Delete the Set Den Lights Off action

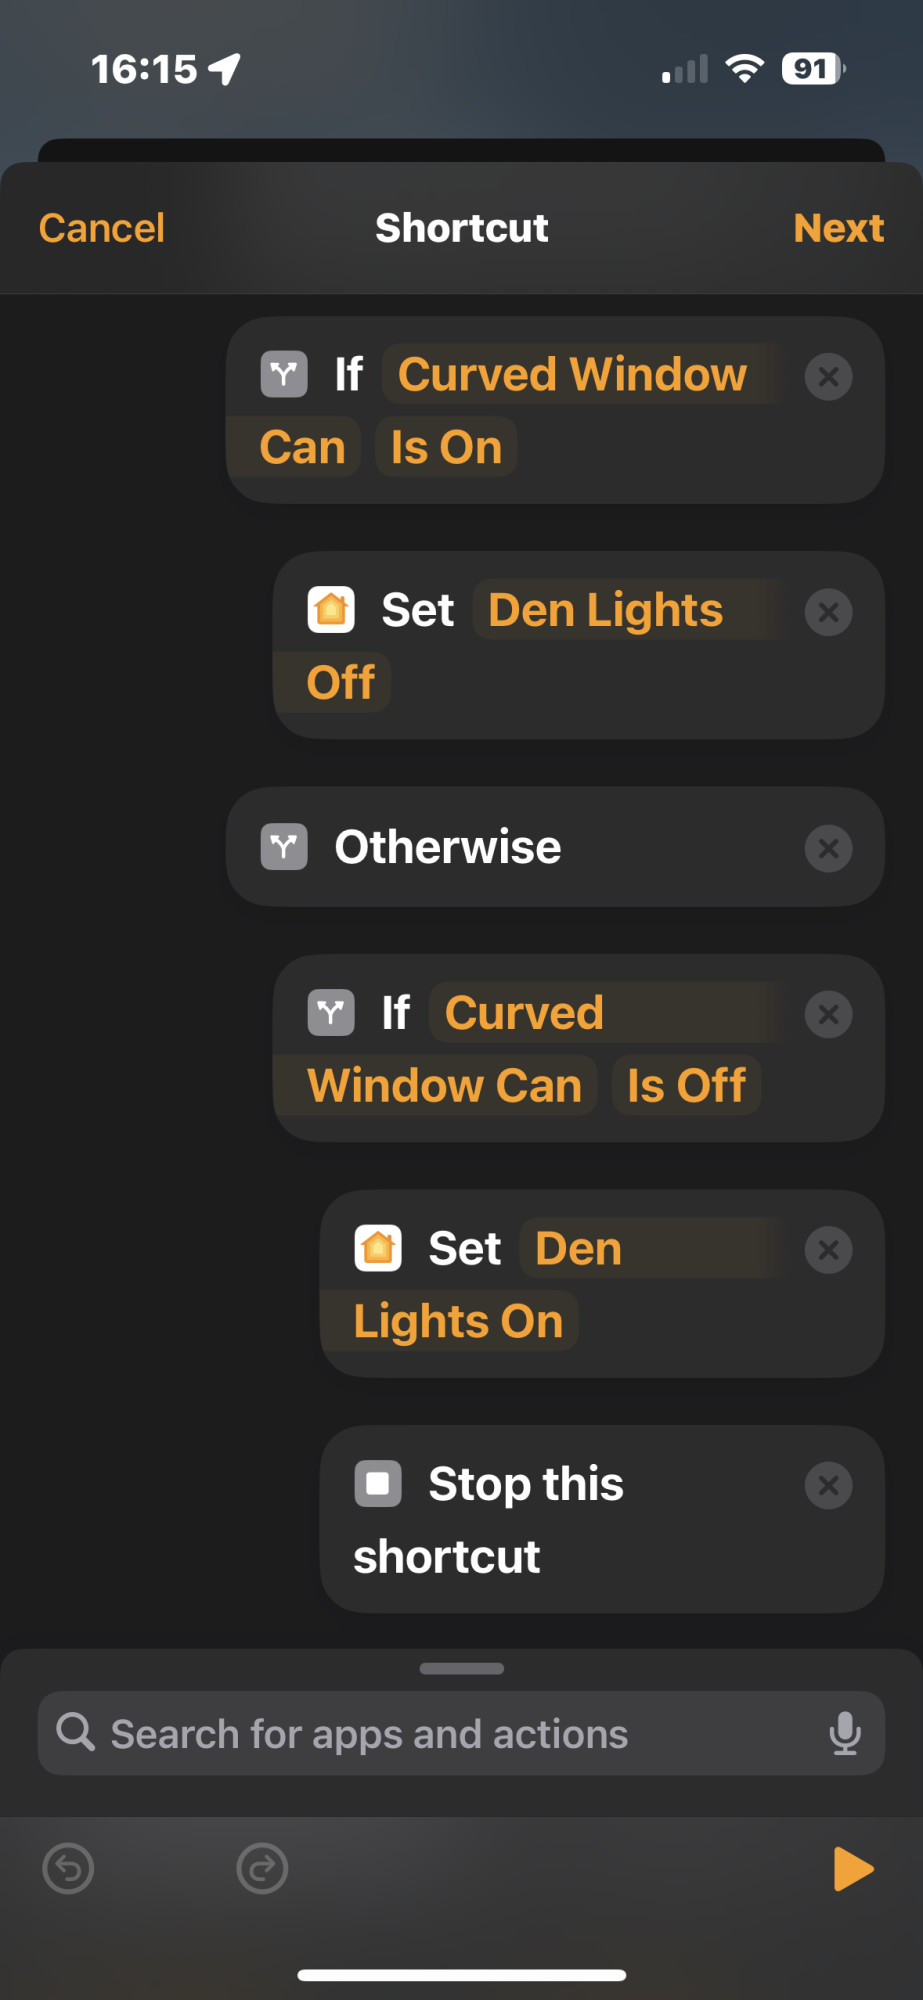pyautogui.click(x=829, y=612)
